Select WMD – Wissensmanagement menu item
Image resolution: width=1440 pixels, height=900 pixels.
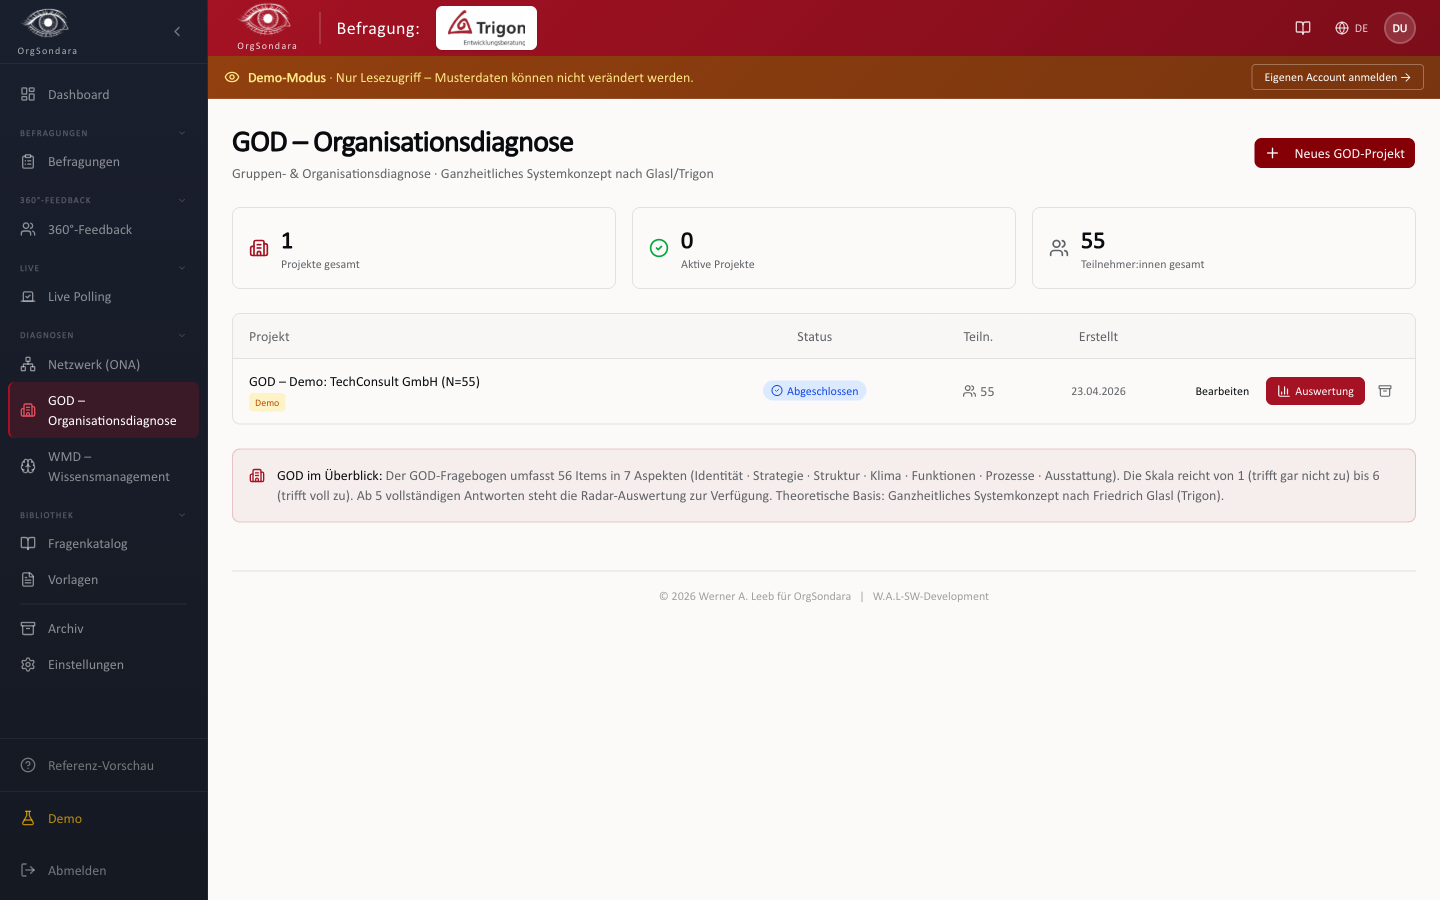coord(104,466)
